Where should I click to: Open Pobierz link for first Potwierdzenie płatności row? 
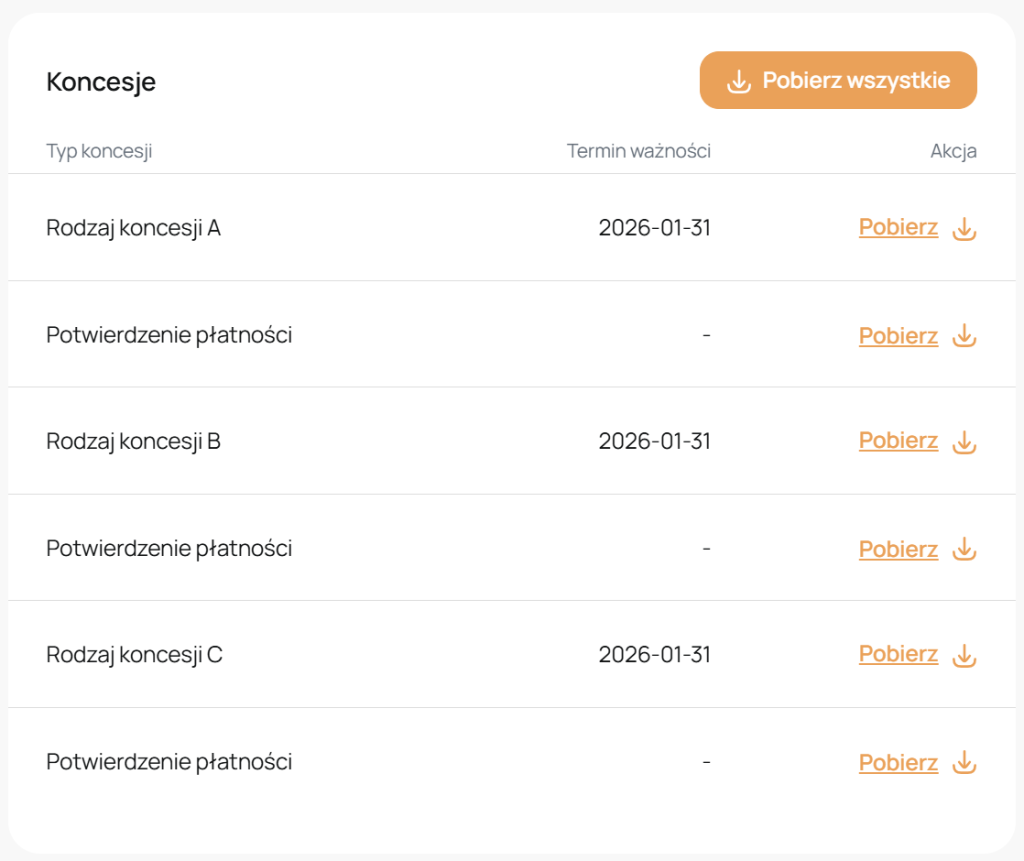898,336
